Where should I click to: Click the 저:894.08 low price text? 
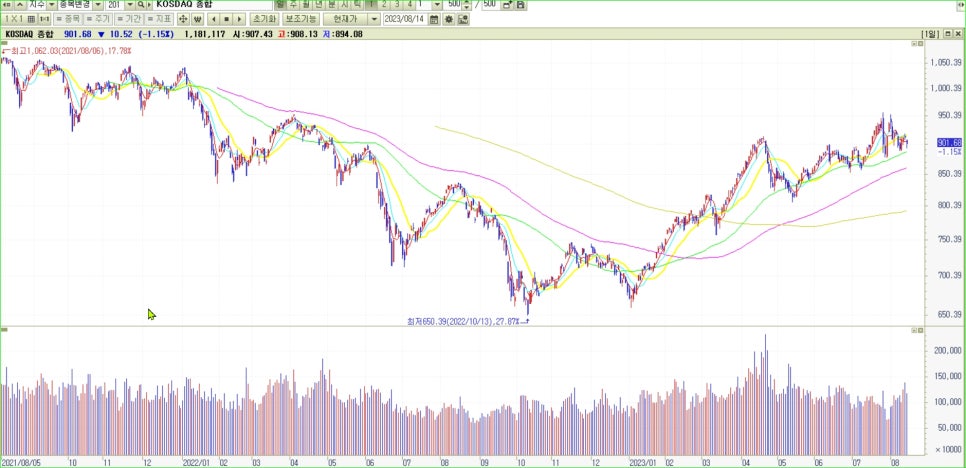pos(342,34)
